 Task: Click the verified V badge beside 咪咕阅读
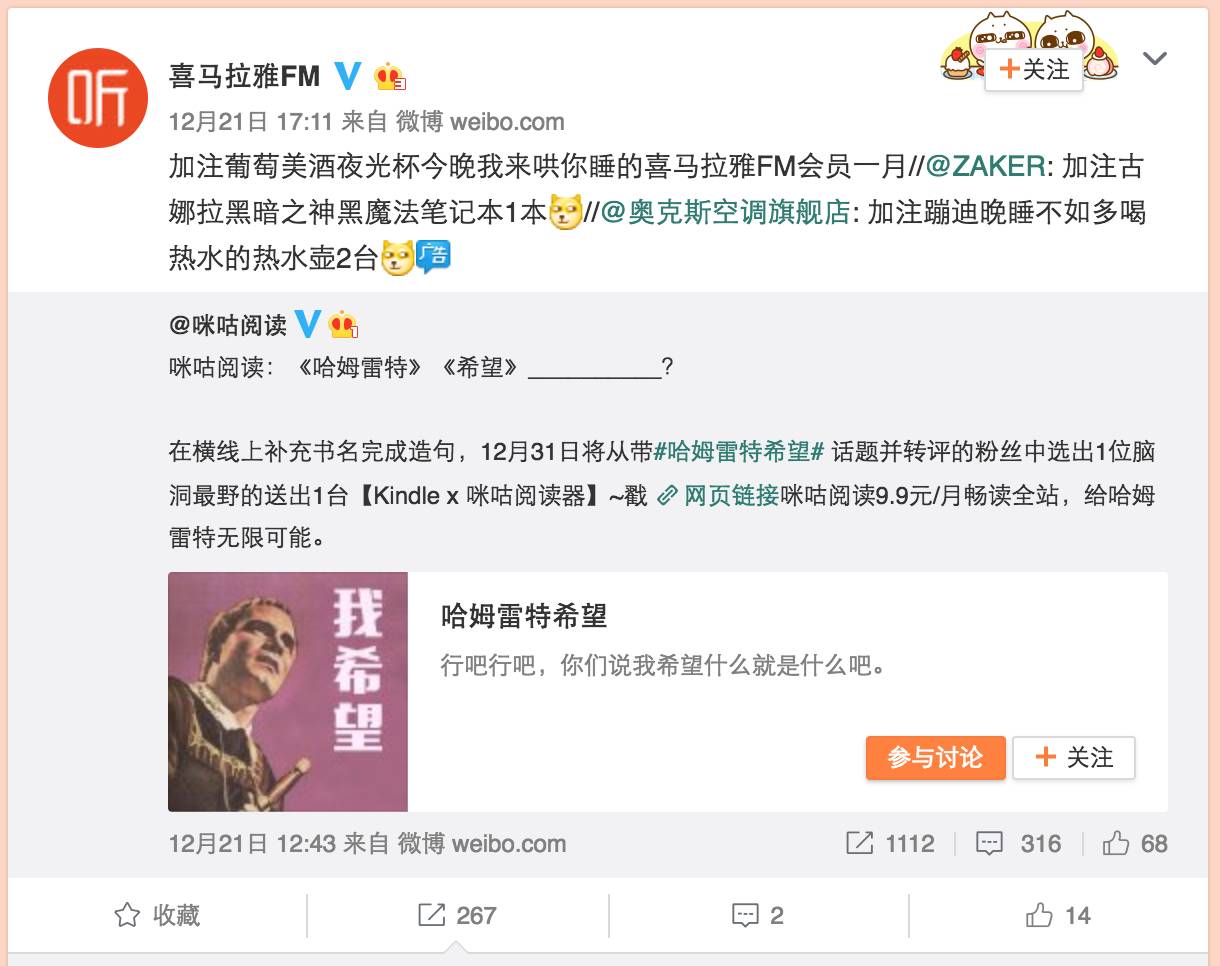pyautogui.click(x=309, y=324)
